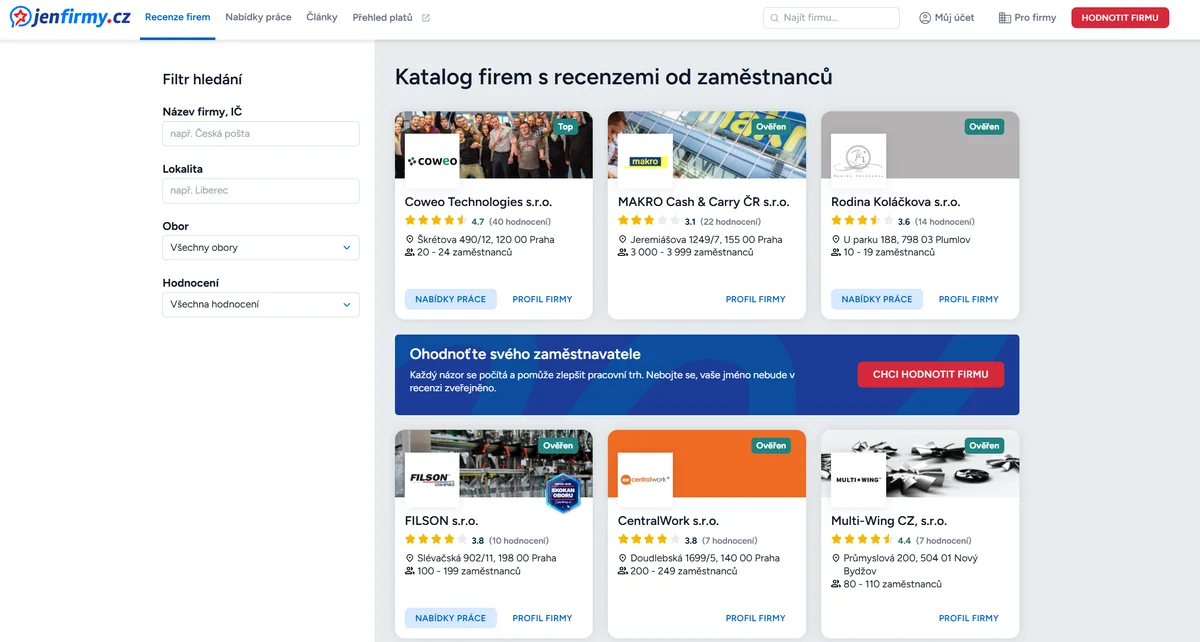The height and width of the screenshot is (642, 1200).
Task: Click the Ověřen badge on Rodina Koláčkova card
Action: pos(984,127)
